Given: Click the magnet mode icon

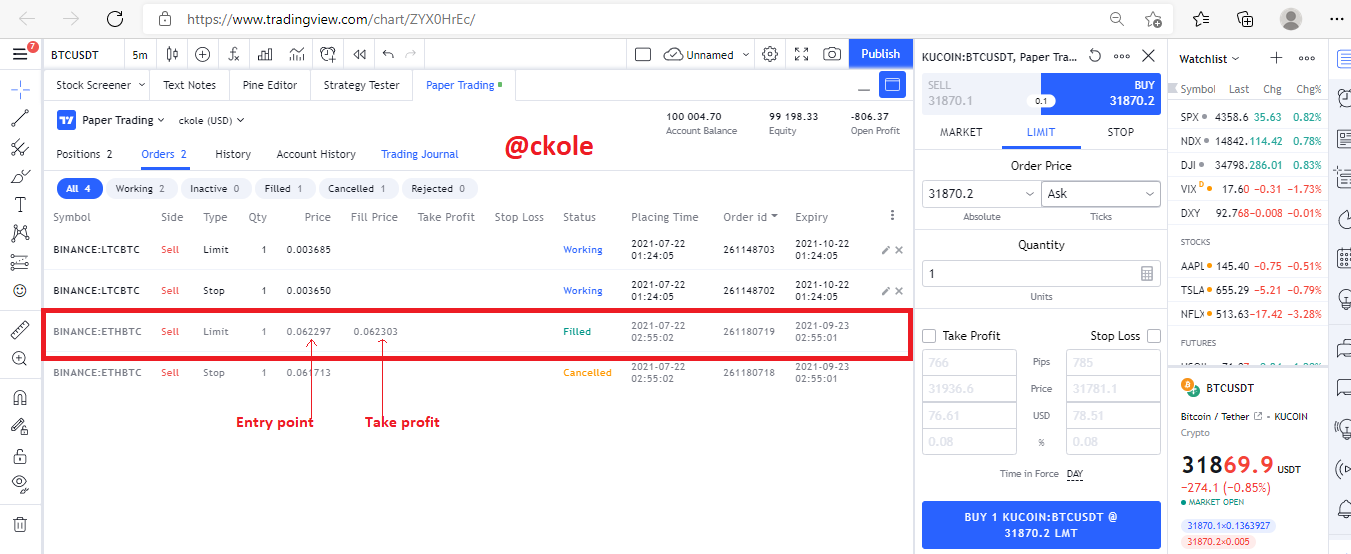Looking at the screenshot, I should (20, 397).
